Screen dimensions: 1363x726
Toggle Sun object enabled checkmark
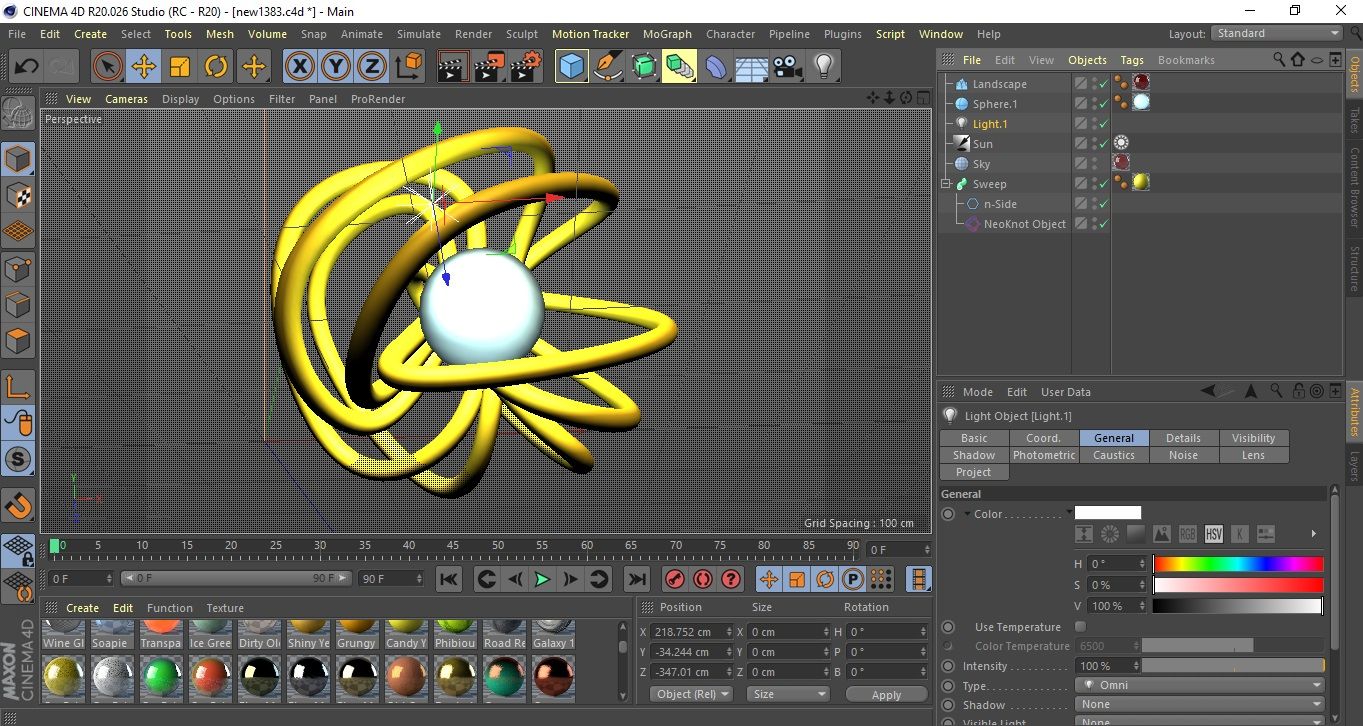coord(1103,144)
